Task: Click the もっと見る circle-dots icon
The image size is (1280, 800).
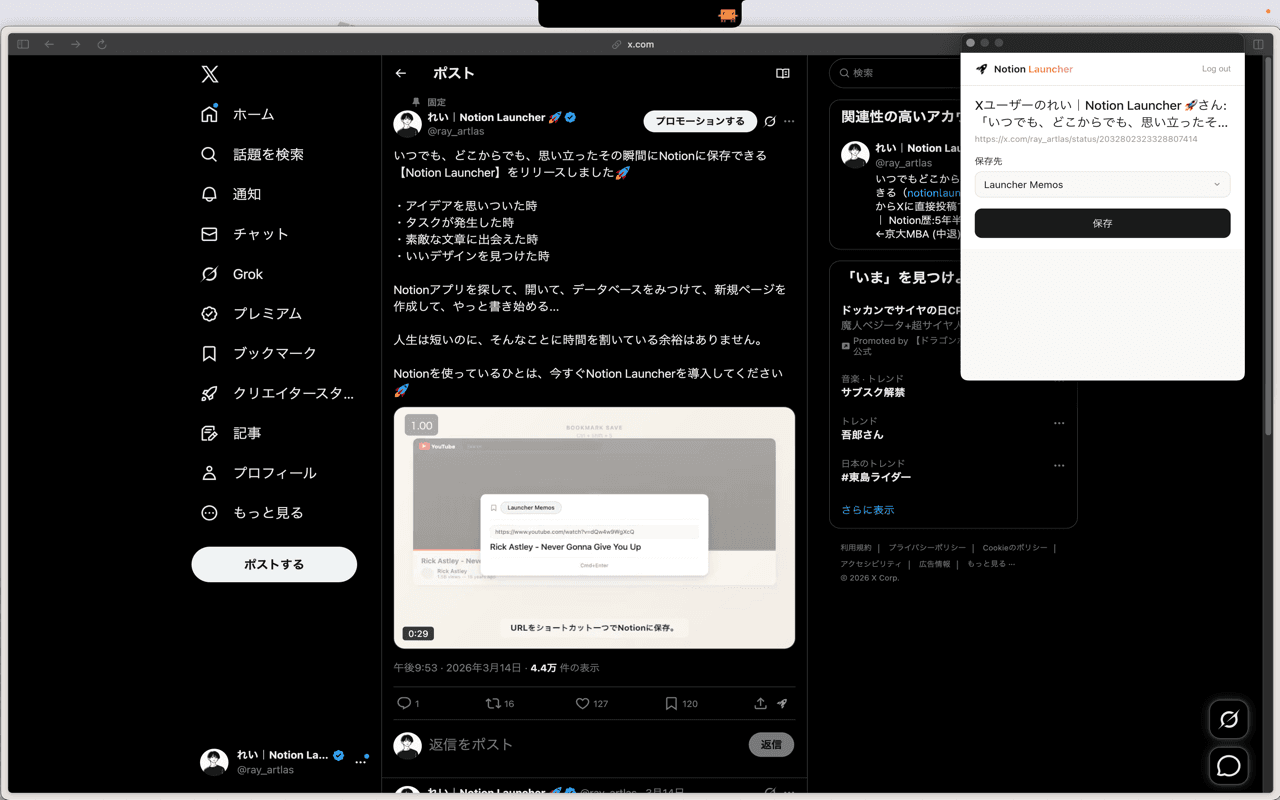Action: [209, 513]
